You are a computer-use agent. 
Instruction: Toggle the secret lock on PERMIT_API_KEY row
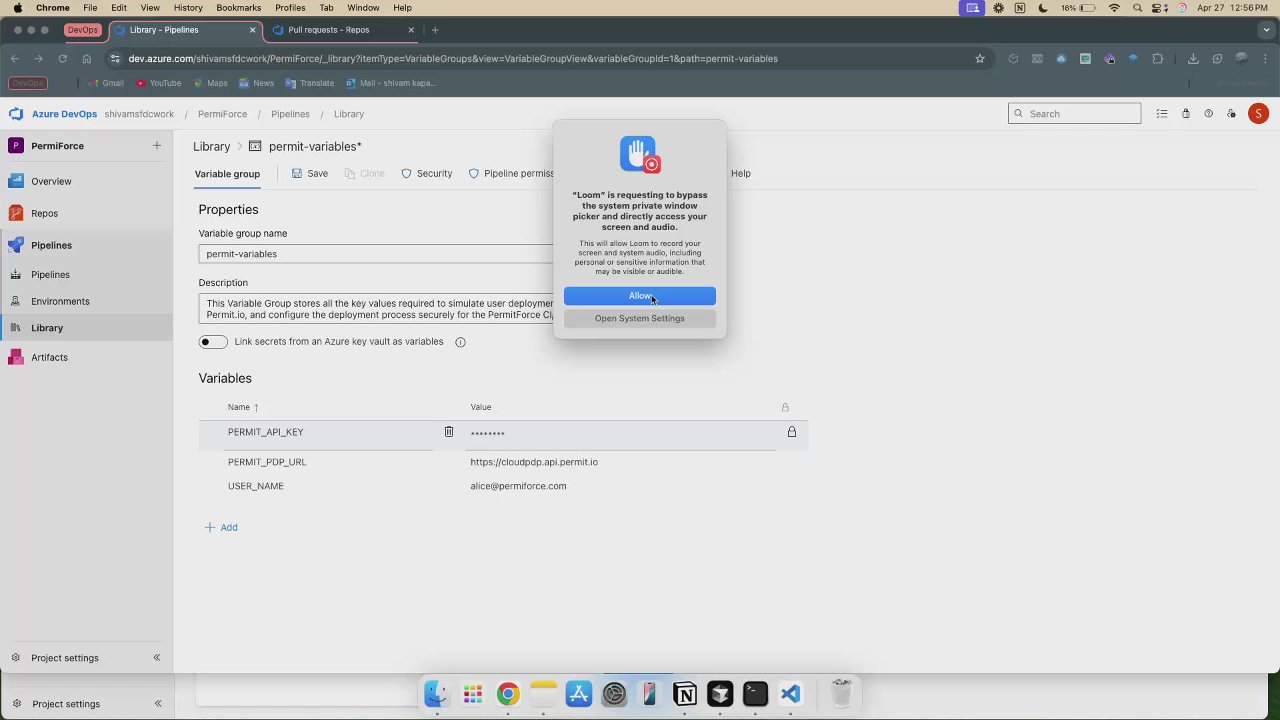tap(792, 432)
